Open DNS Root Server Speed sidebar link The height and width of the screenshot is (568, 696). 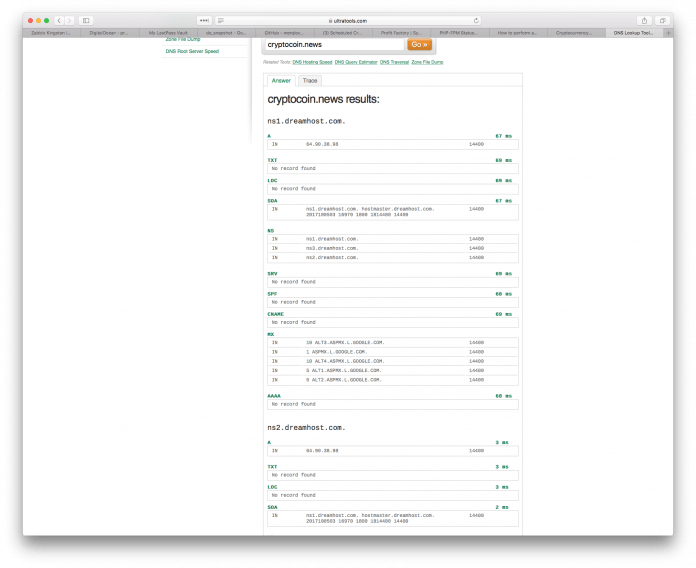point(192,51)
